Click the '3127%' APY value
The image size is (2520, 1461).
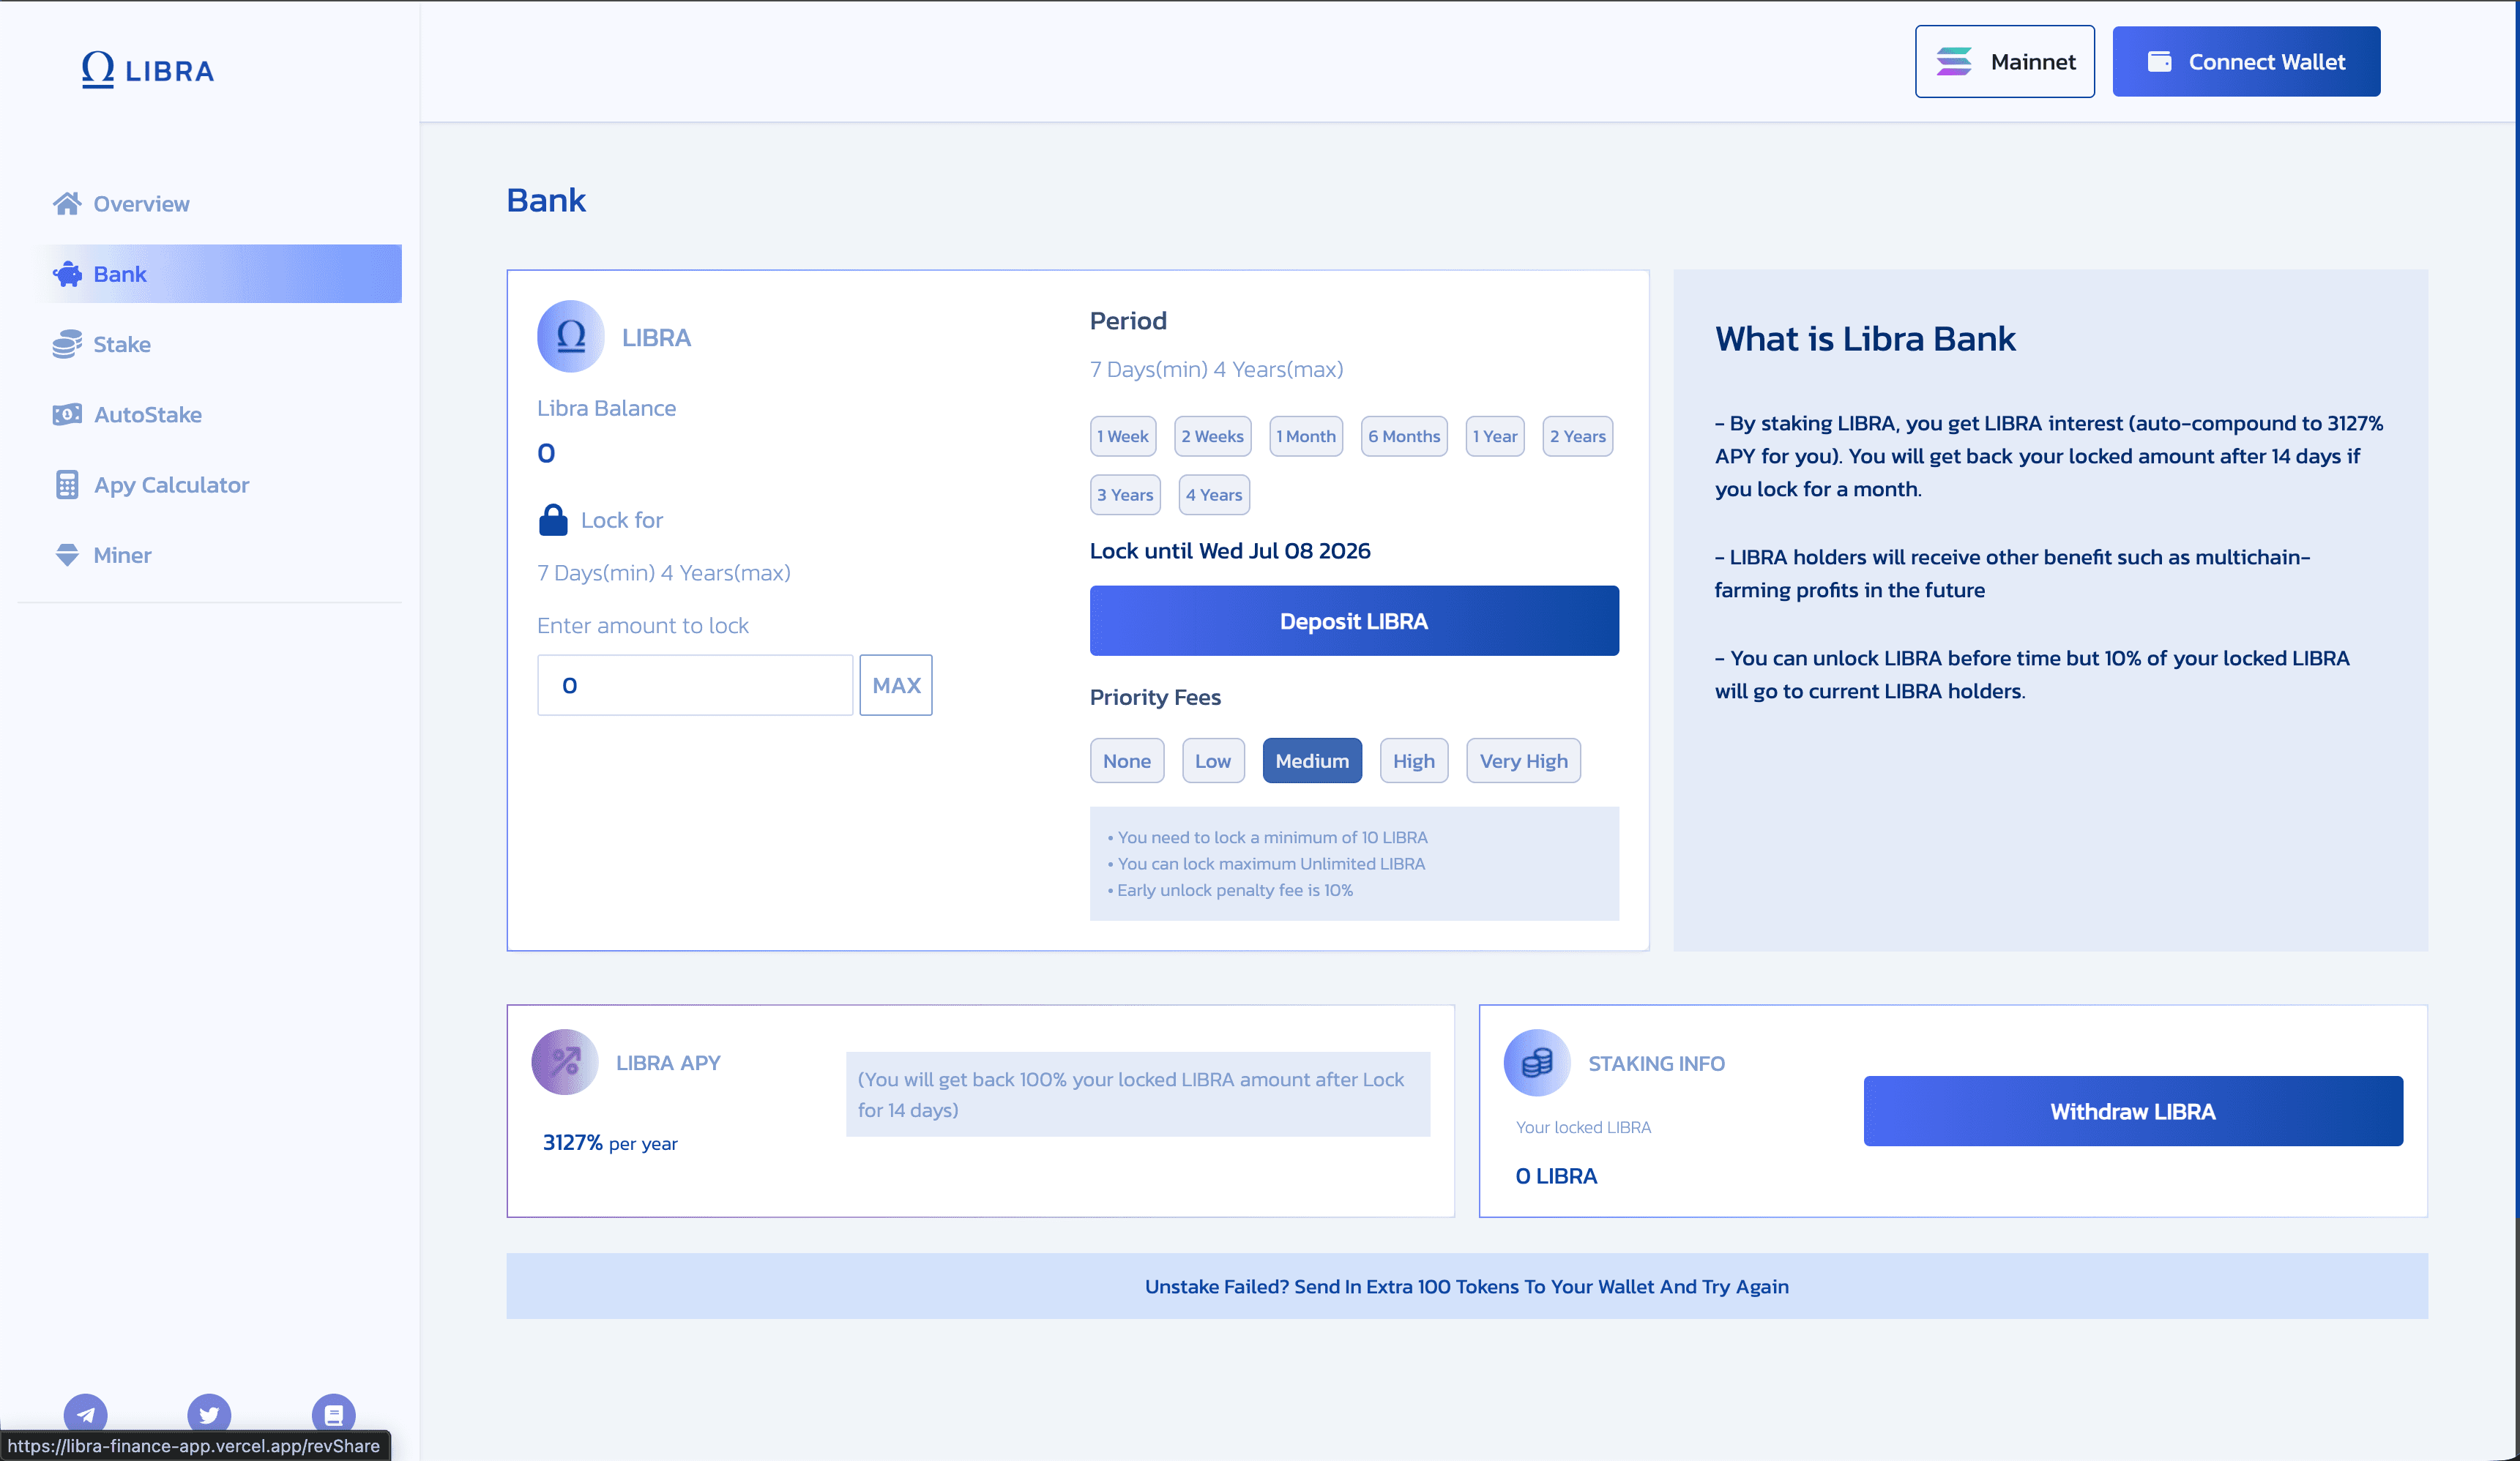[x=572, y=1142]
